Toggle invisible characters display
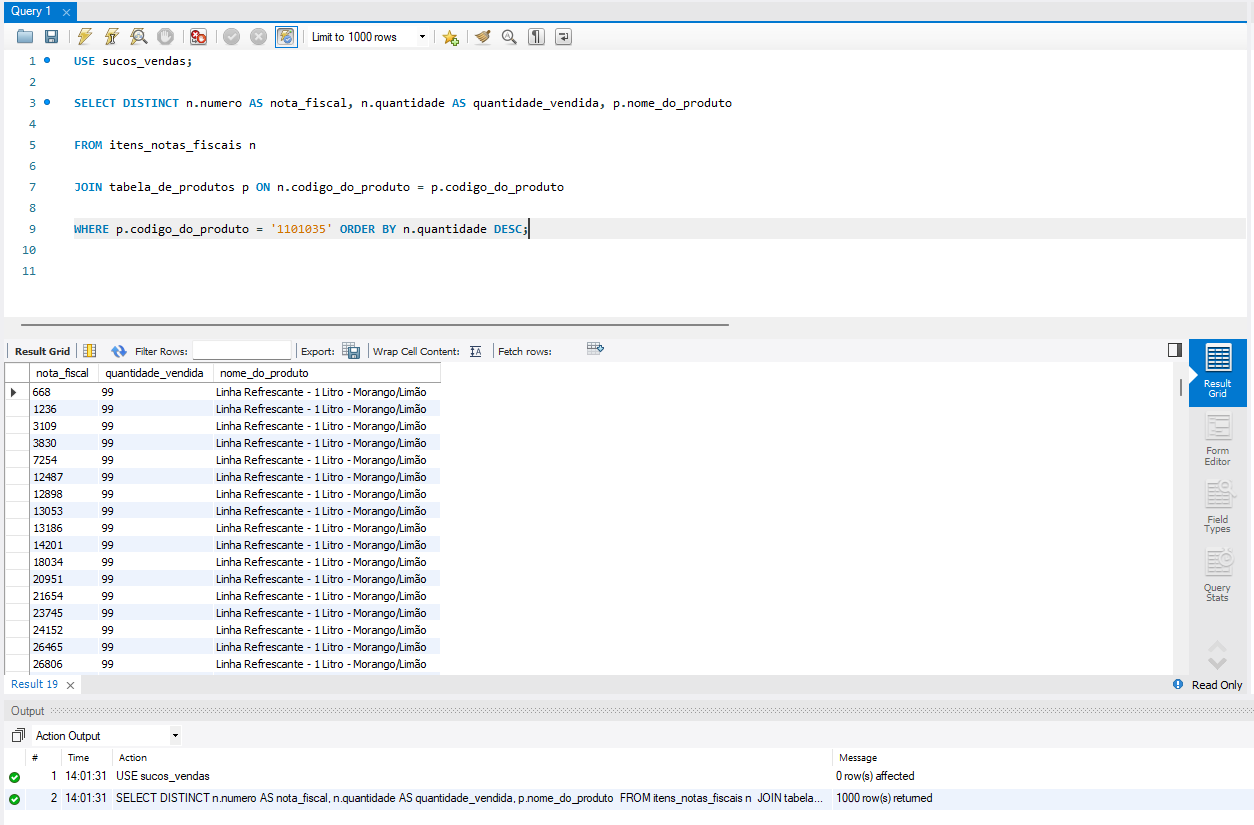 537,37
